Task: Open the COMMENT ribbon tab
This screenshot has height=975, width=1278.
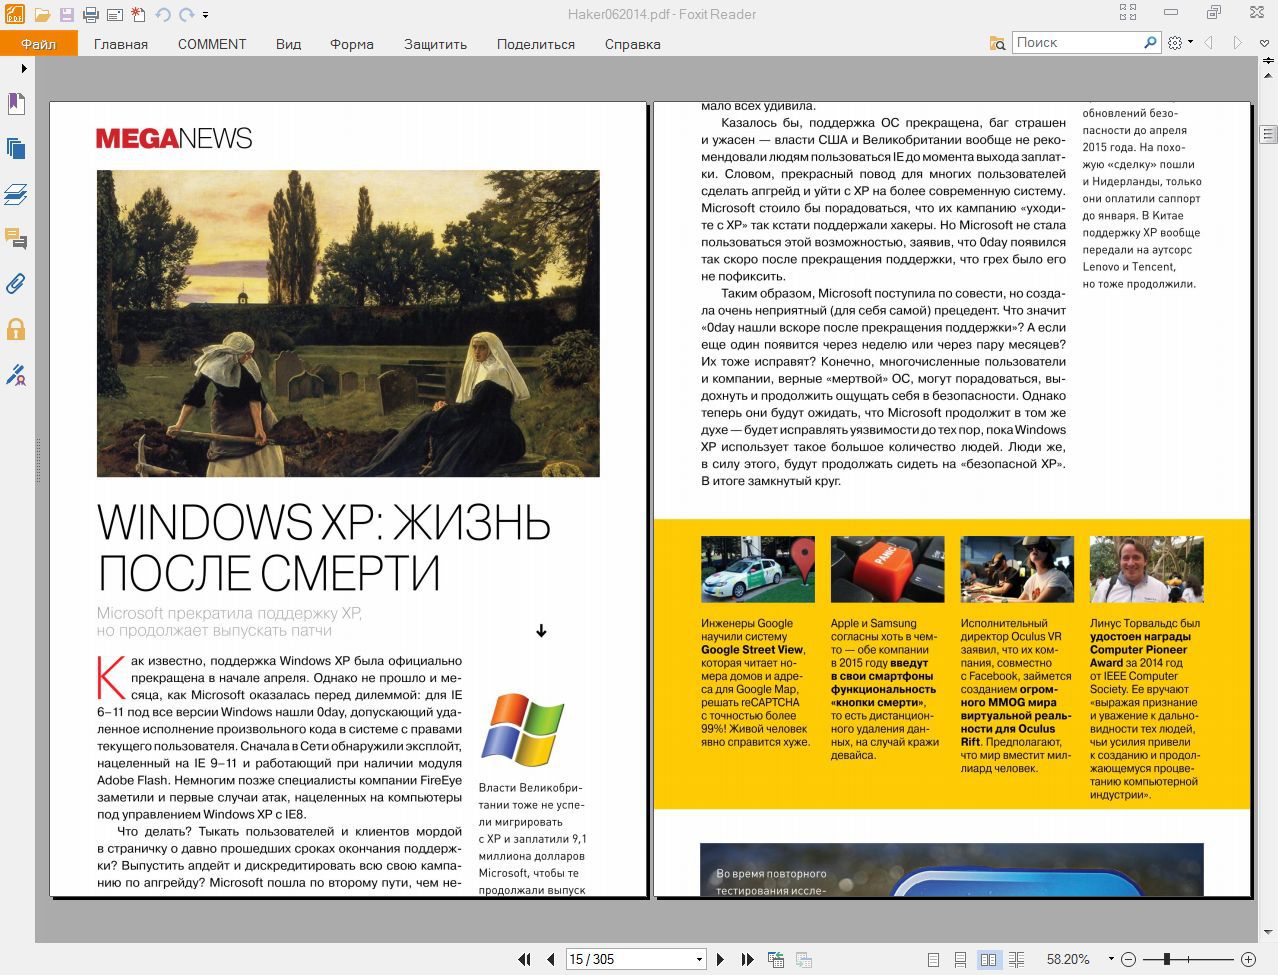Action: pos(212,44)
